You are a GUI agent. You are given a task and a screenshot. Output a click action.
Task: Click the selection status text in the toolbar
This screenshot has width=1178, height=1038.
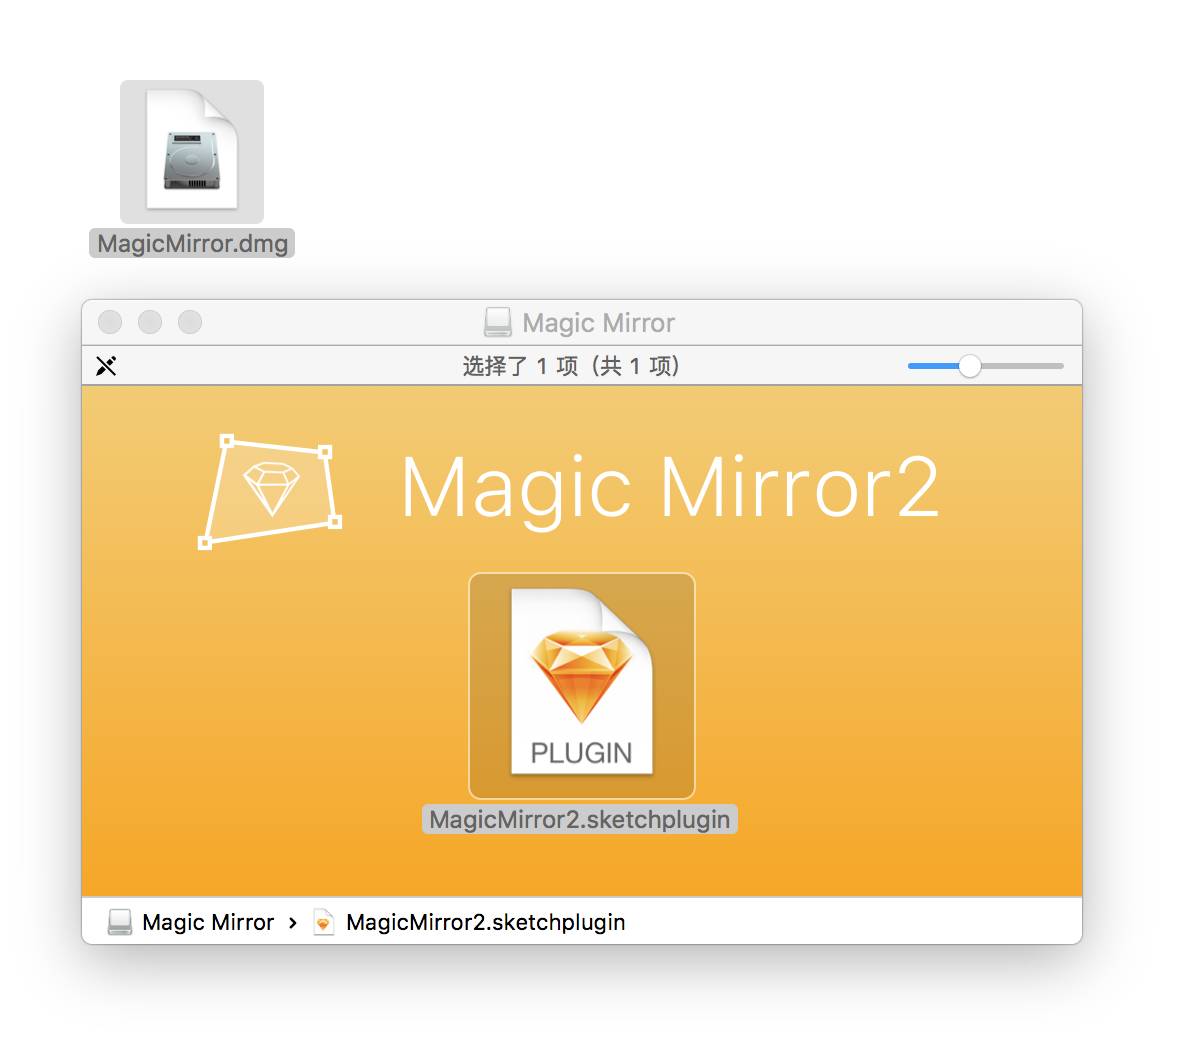571,366
